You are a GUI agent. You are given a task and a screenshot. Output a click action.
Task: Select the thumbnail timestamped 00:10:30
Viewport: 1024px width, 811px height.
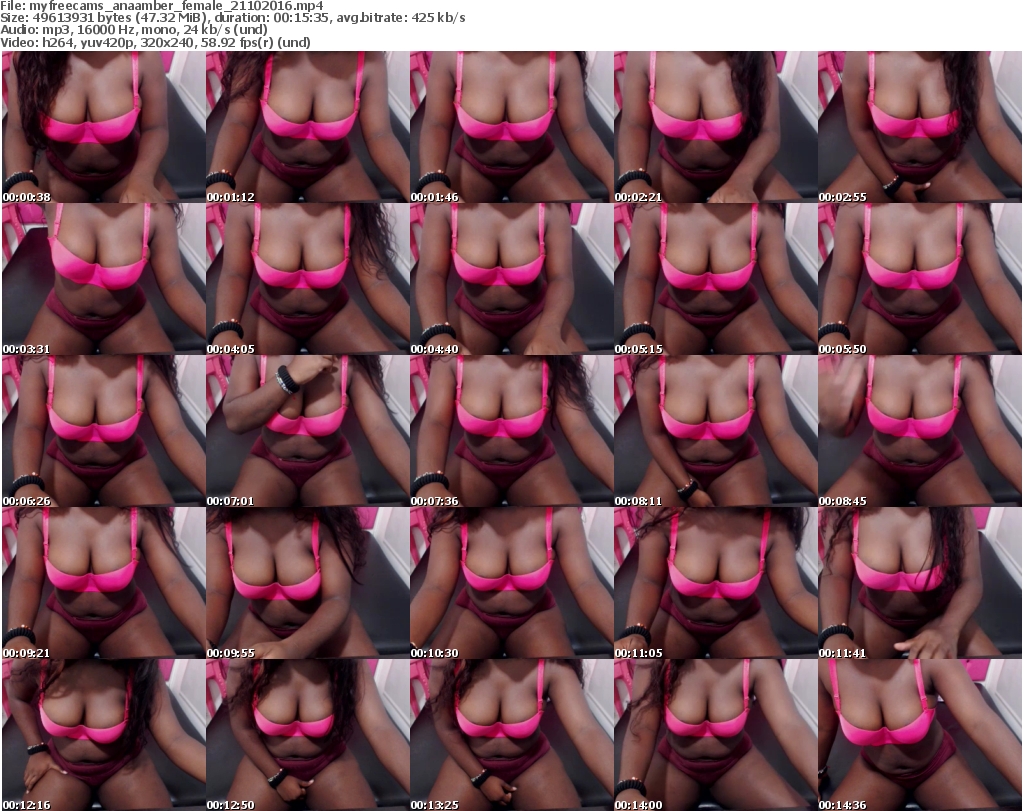click(511, 583)
